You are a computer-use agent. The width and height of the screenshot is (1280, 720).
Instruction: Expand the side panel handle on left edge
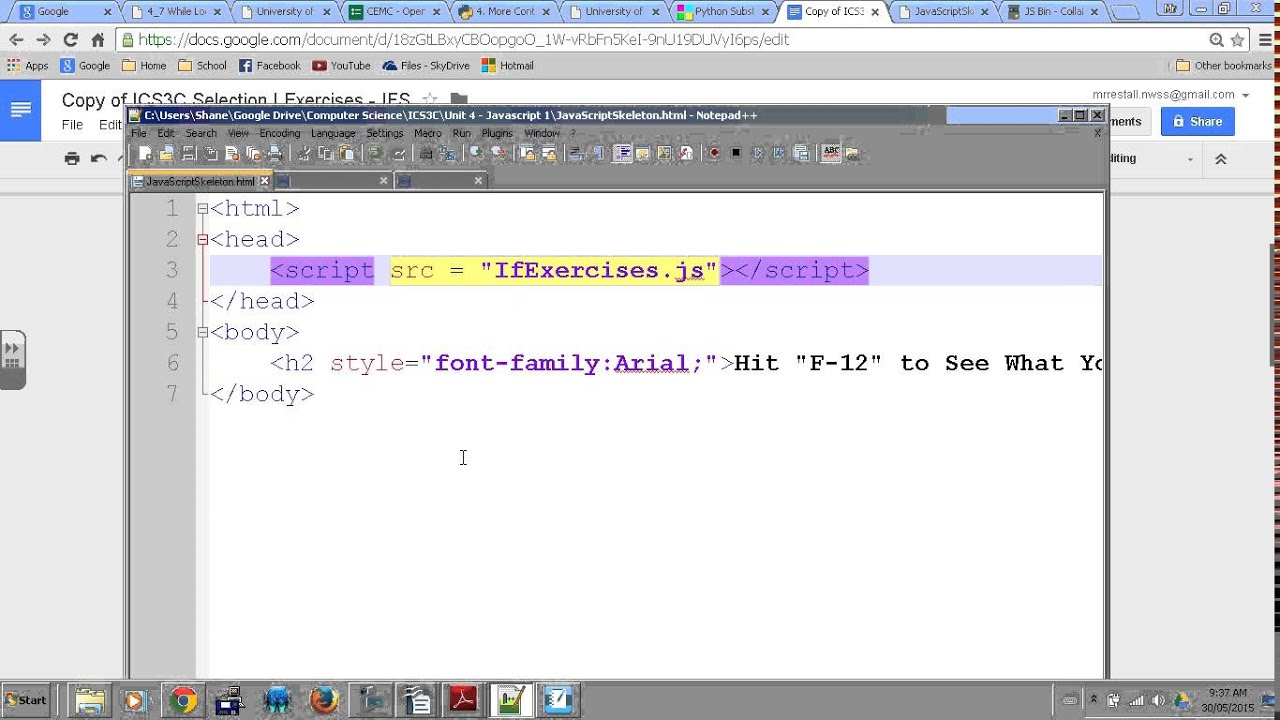tap(12, 359)
